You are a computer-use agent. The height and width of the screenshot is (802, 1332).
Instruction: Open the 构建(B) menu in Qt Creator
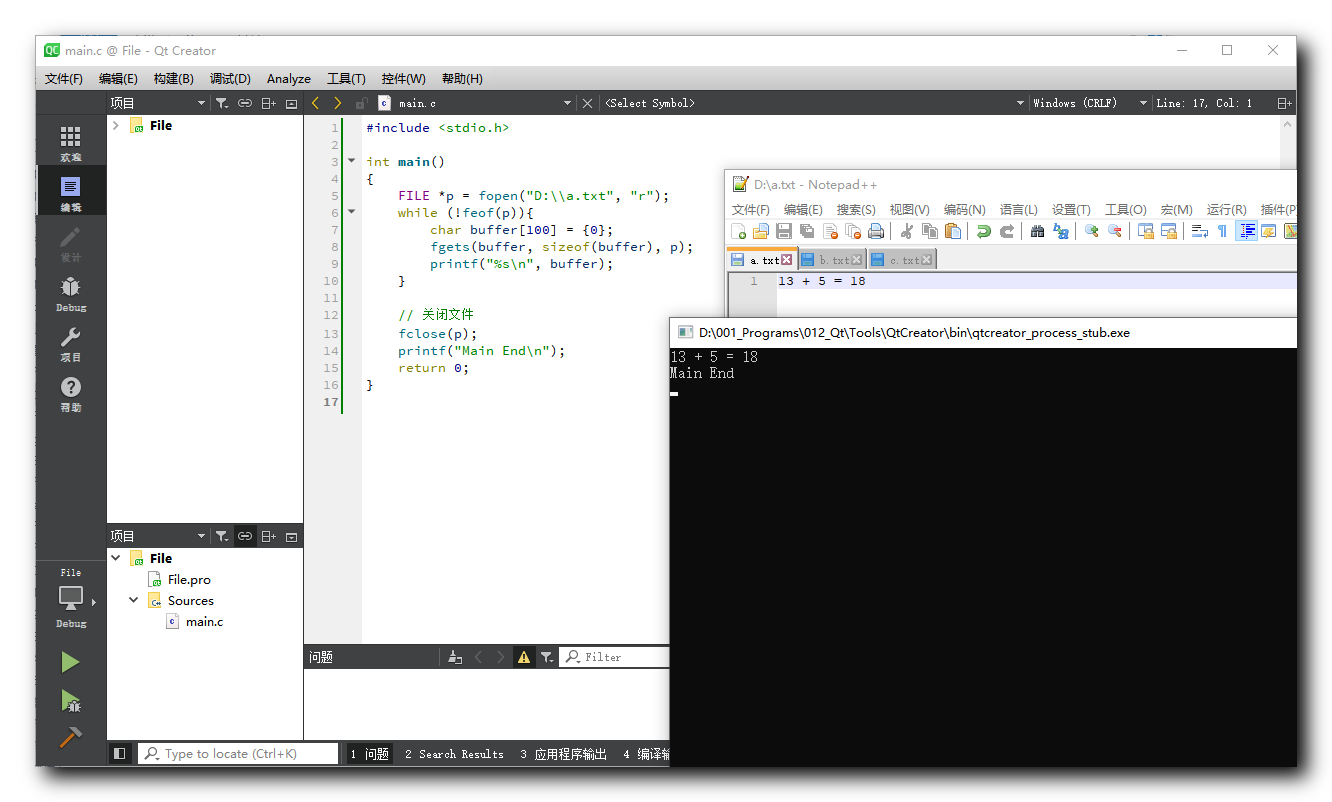(173, 79)
